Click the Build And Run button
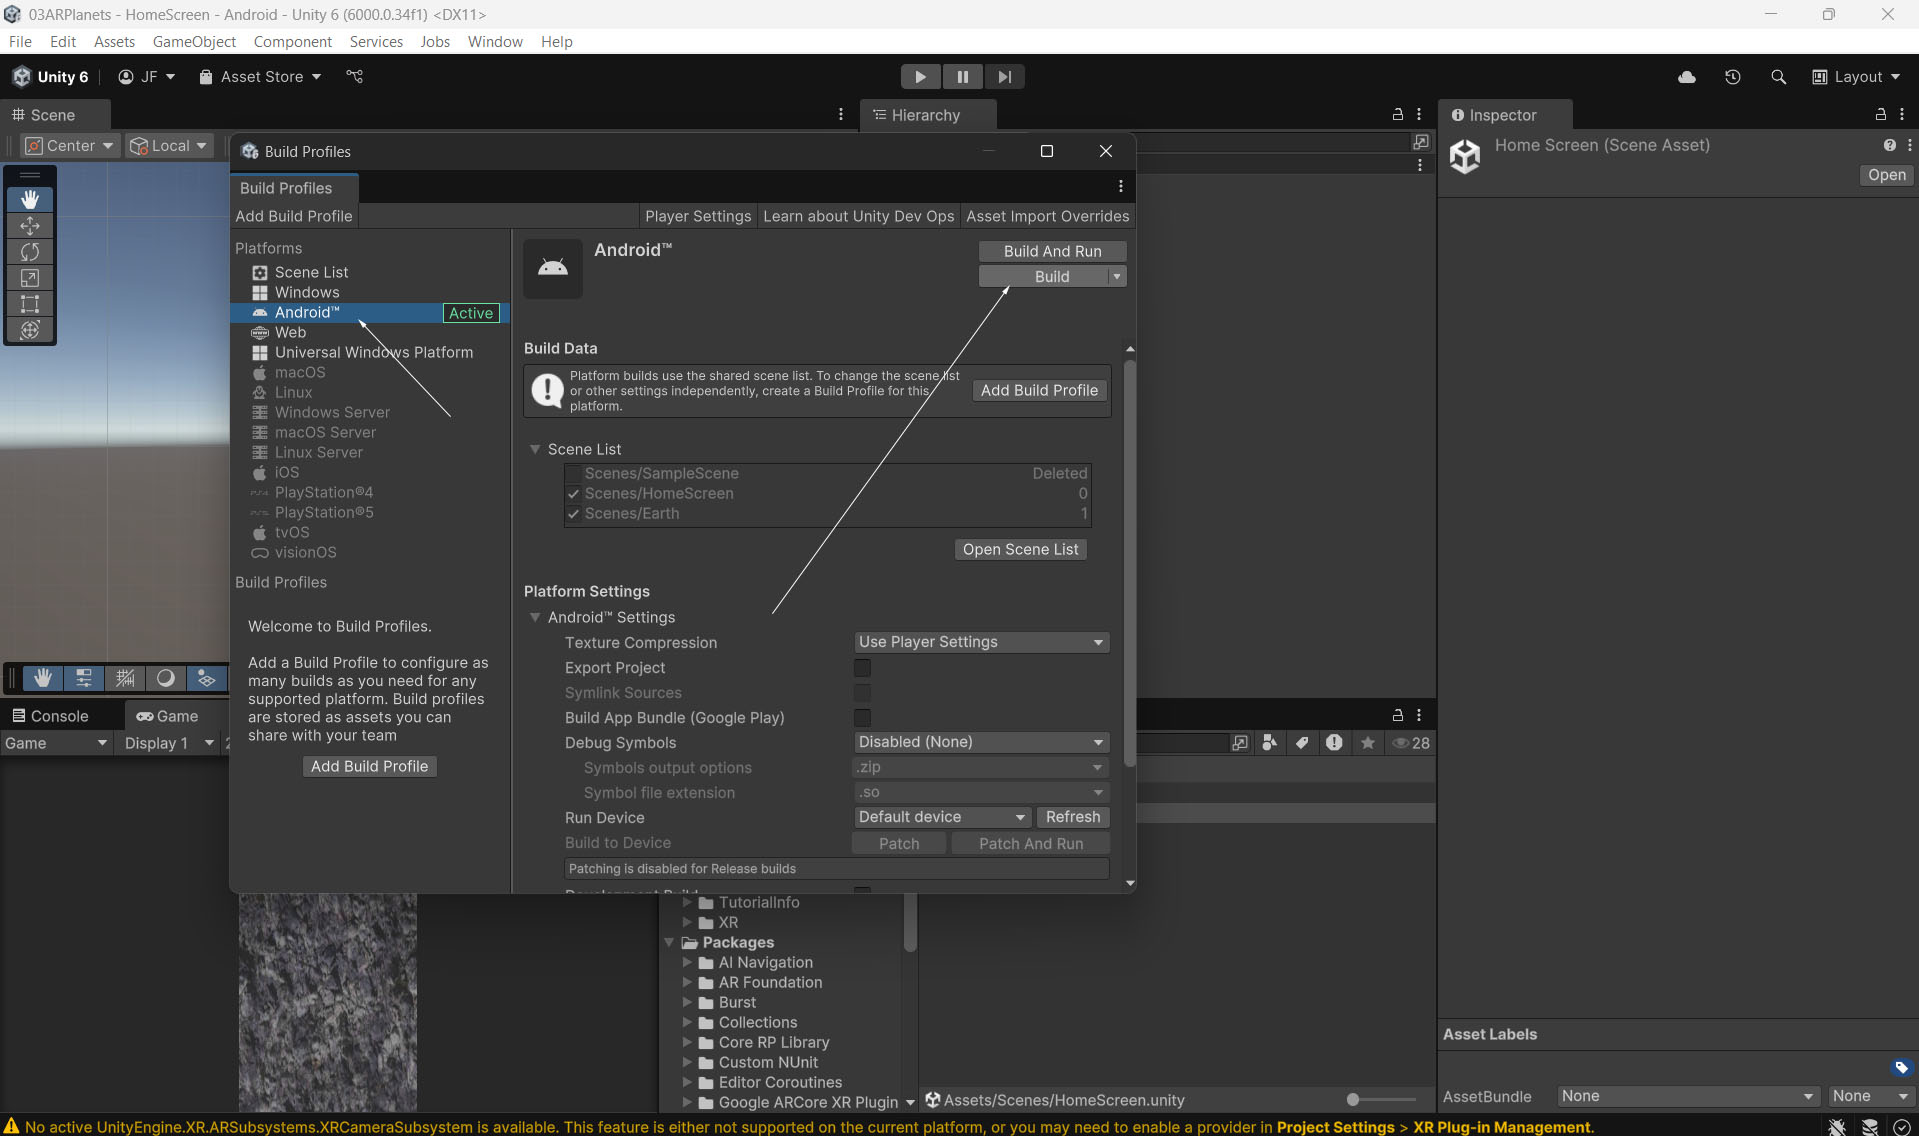The width and height of the screenshot is (1919, 1136). [1052, 251]
